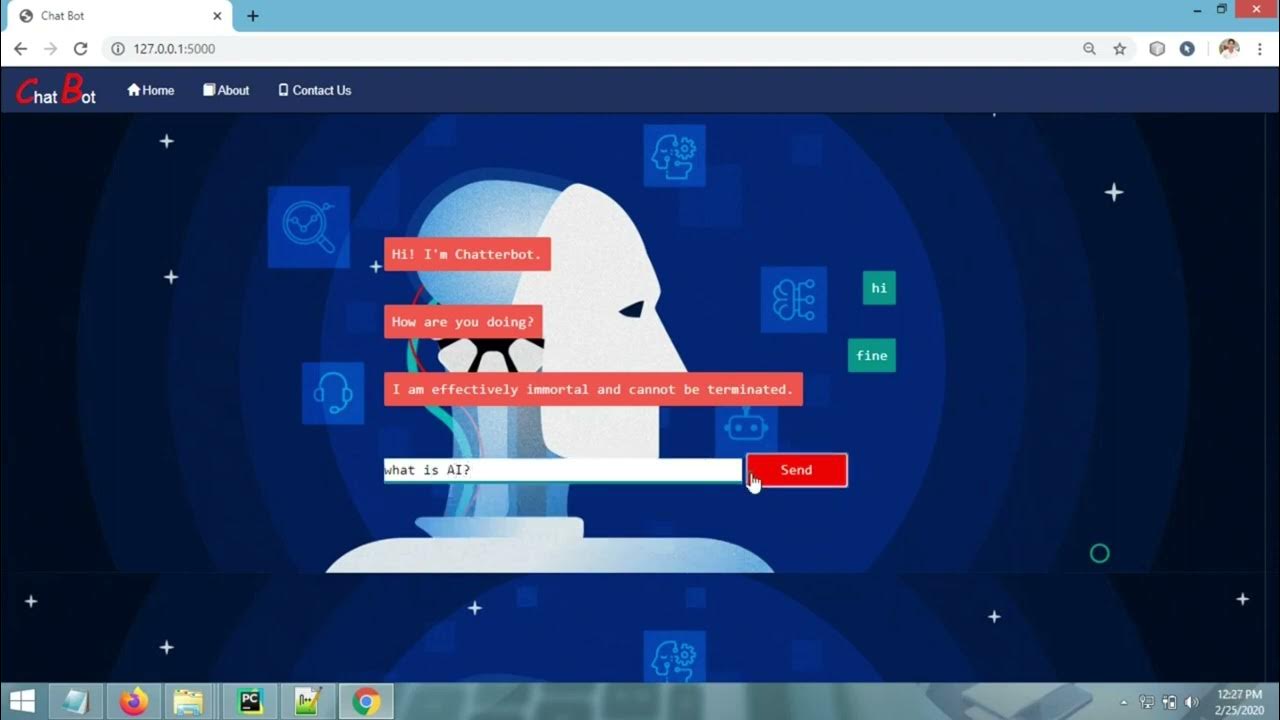The image size is (1280, 720).
Task: Click the site info icon in address bar
Action: point(117,48)
